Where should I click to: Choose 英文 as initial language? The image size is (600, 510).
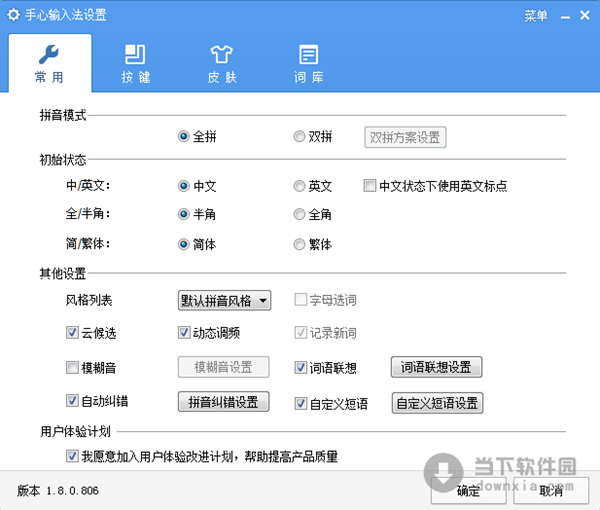click(x=299, y=186)
